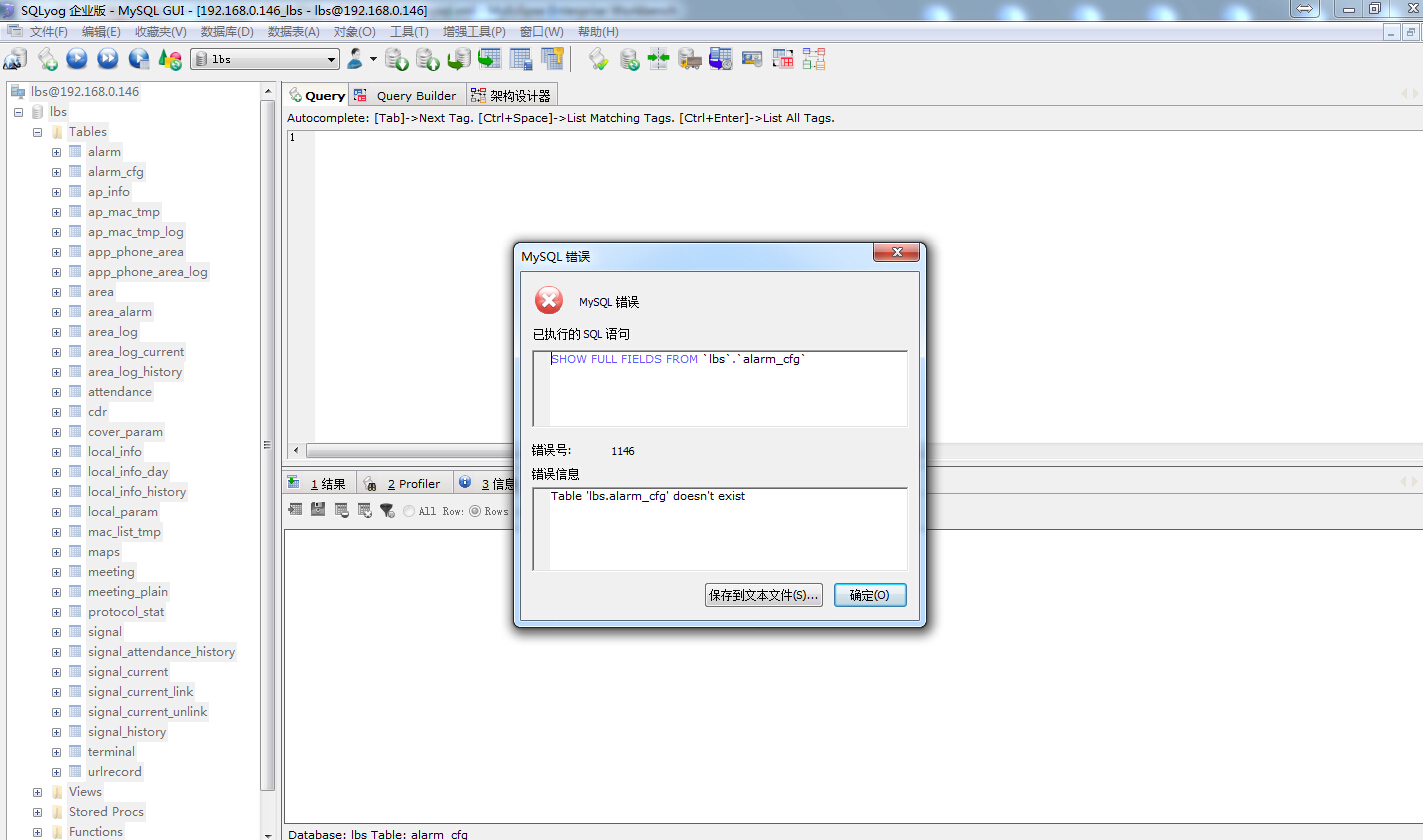Select the 1 结果 tab

[318, 484]
